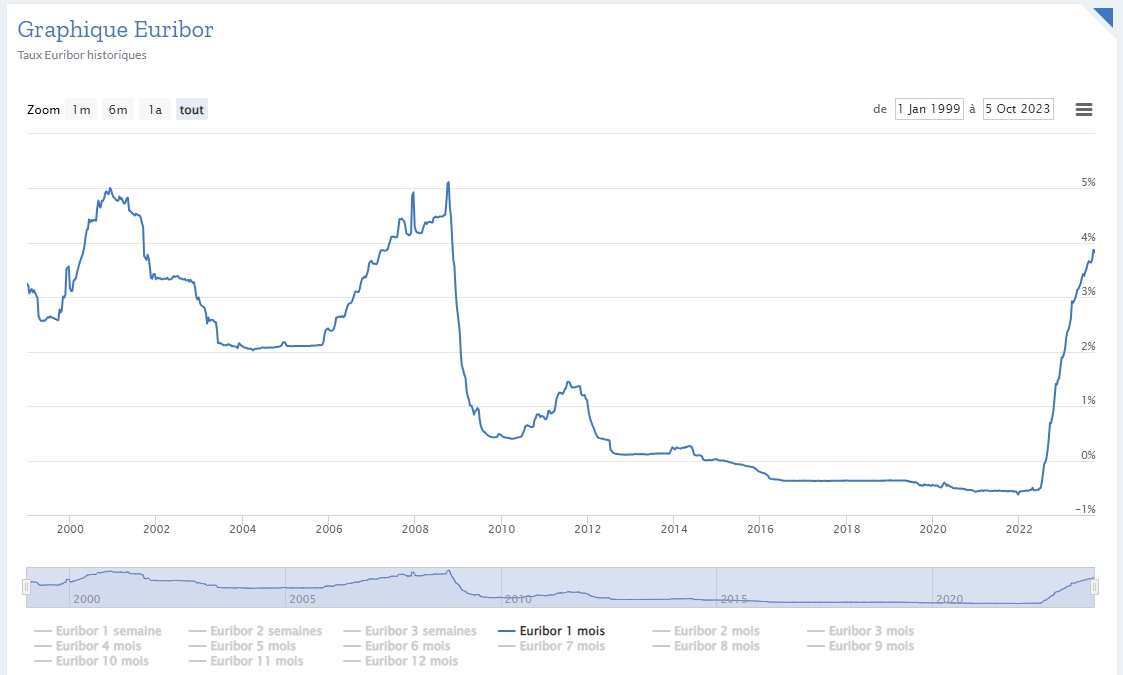This screenshot has width=1123, height=675.
Task: Select the 6m zoom range
Action: pos(118,110)
